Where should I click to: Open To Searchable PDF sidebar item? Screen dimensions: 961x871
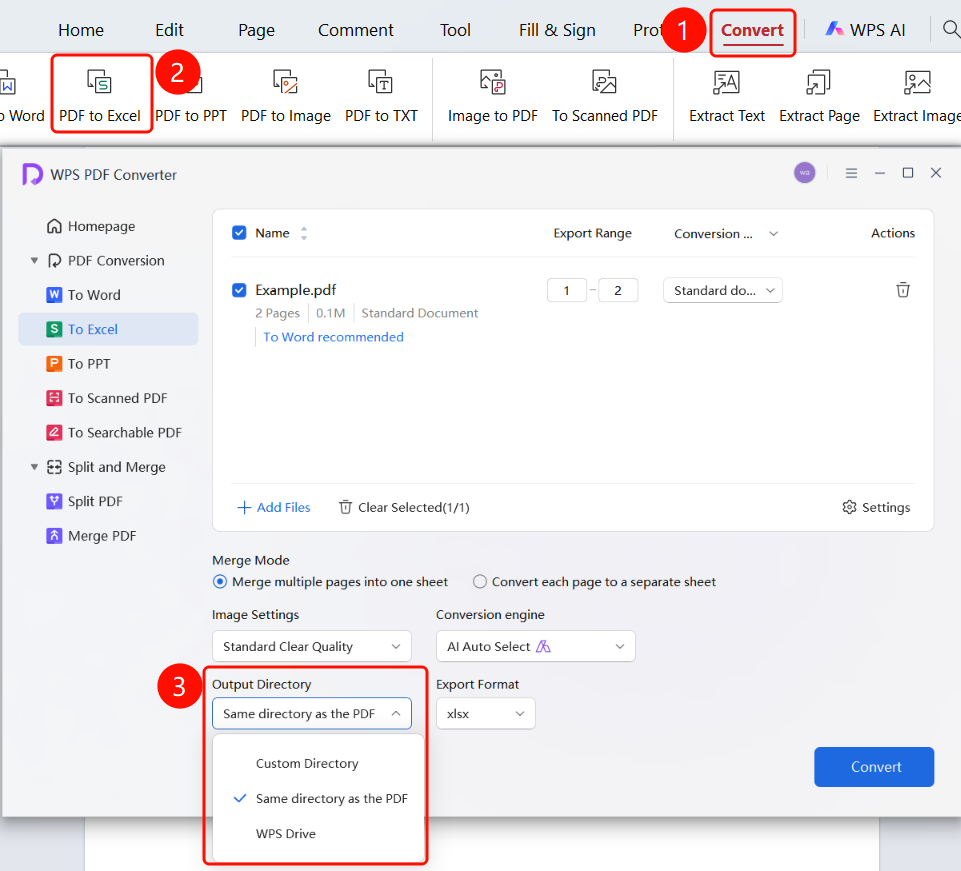(108, 433)
